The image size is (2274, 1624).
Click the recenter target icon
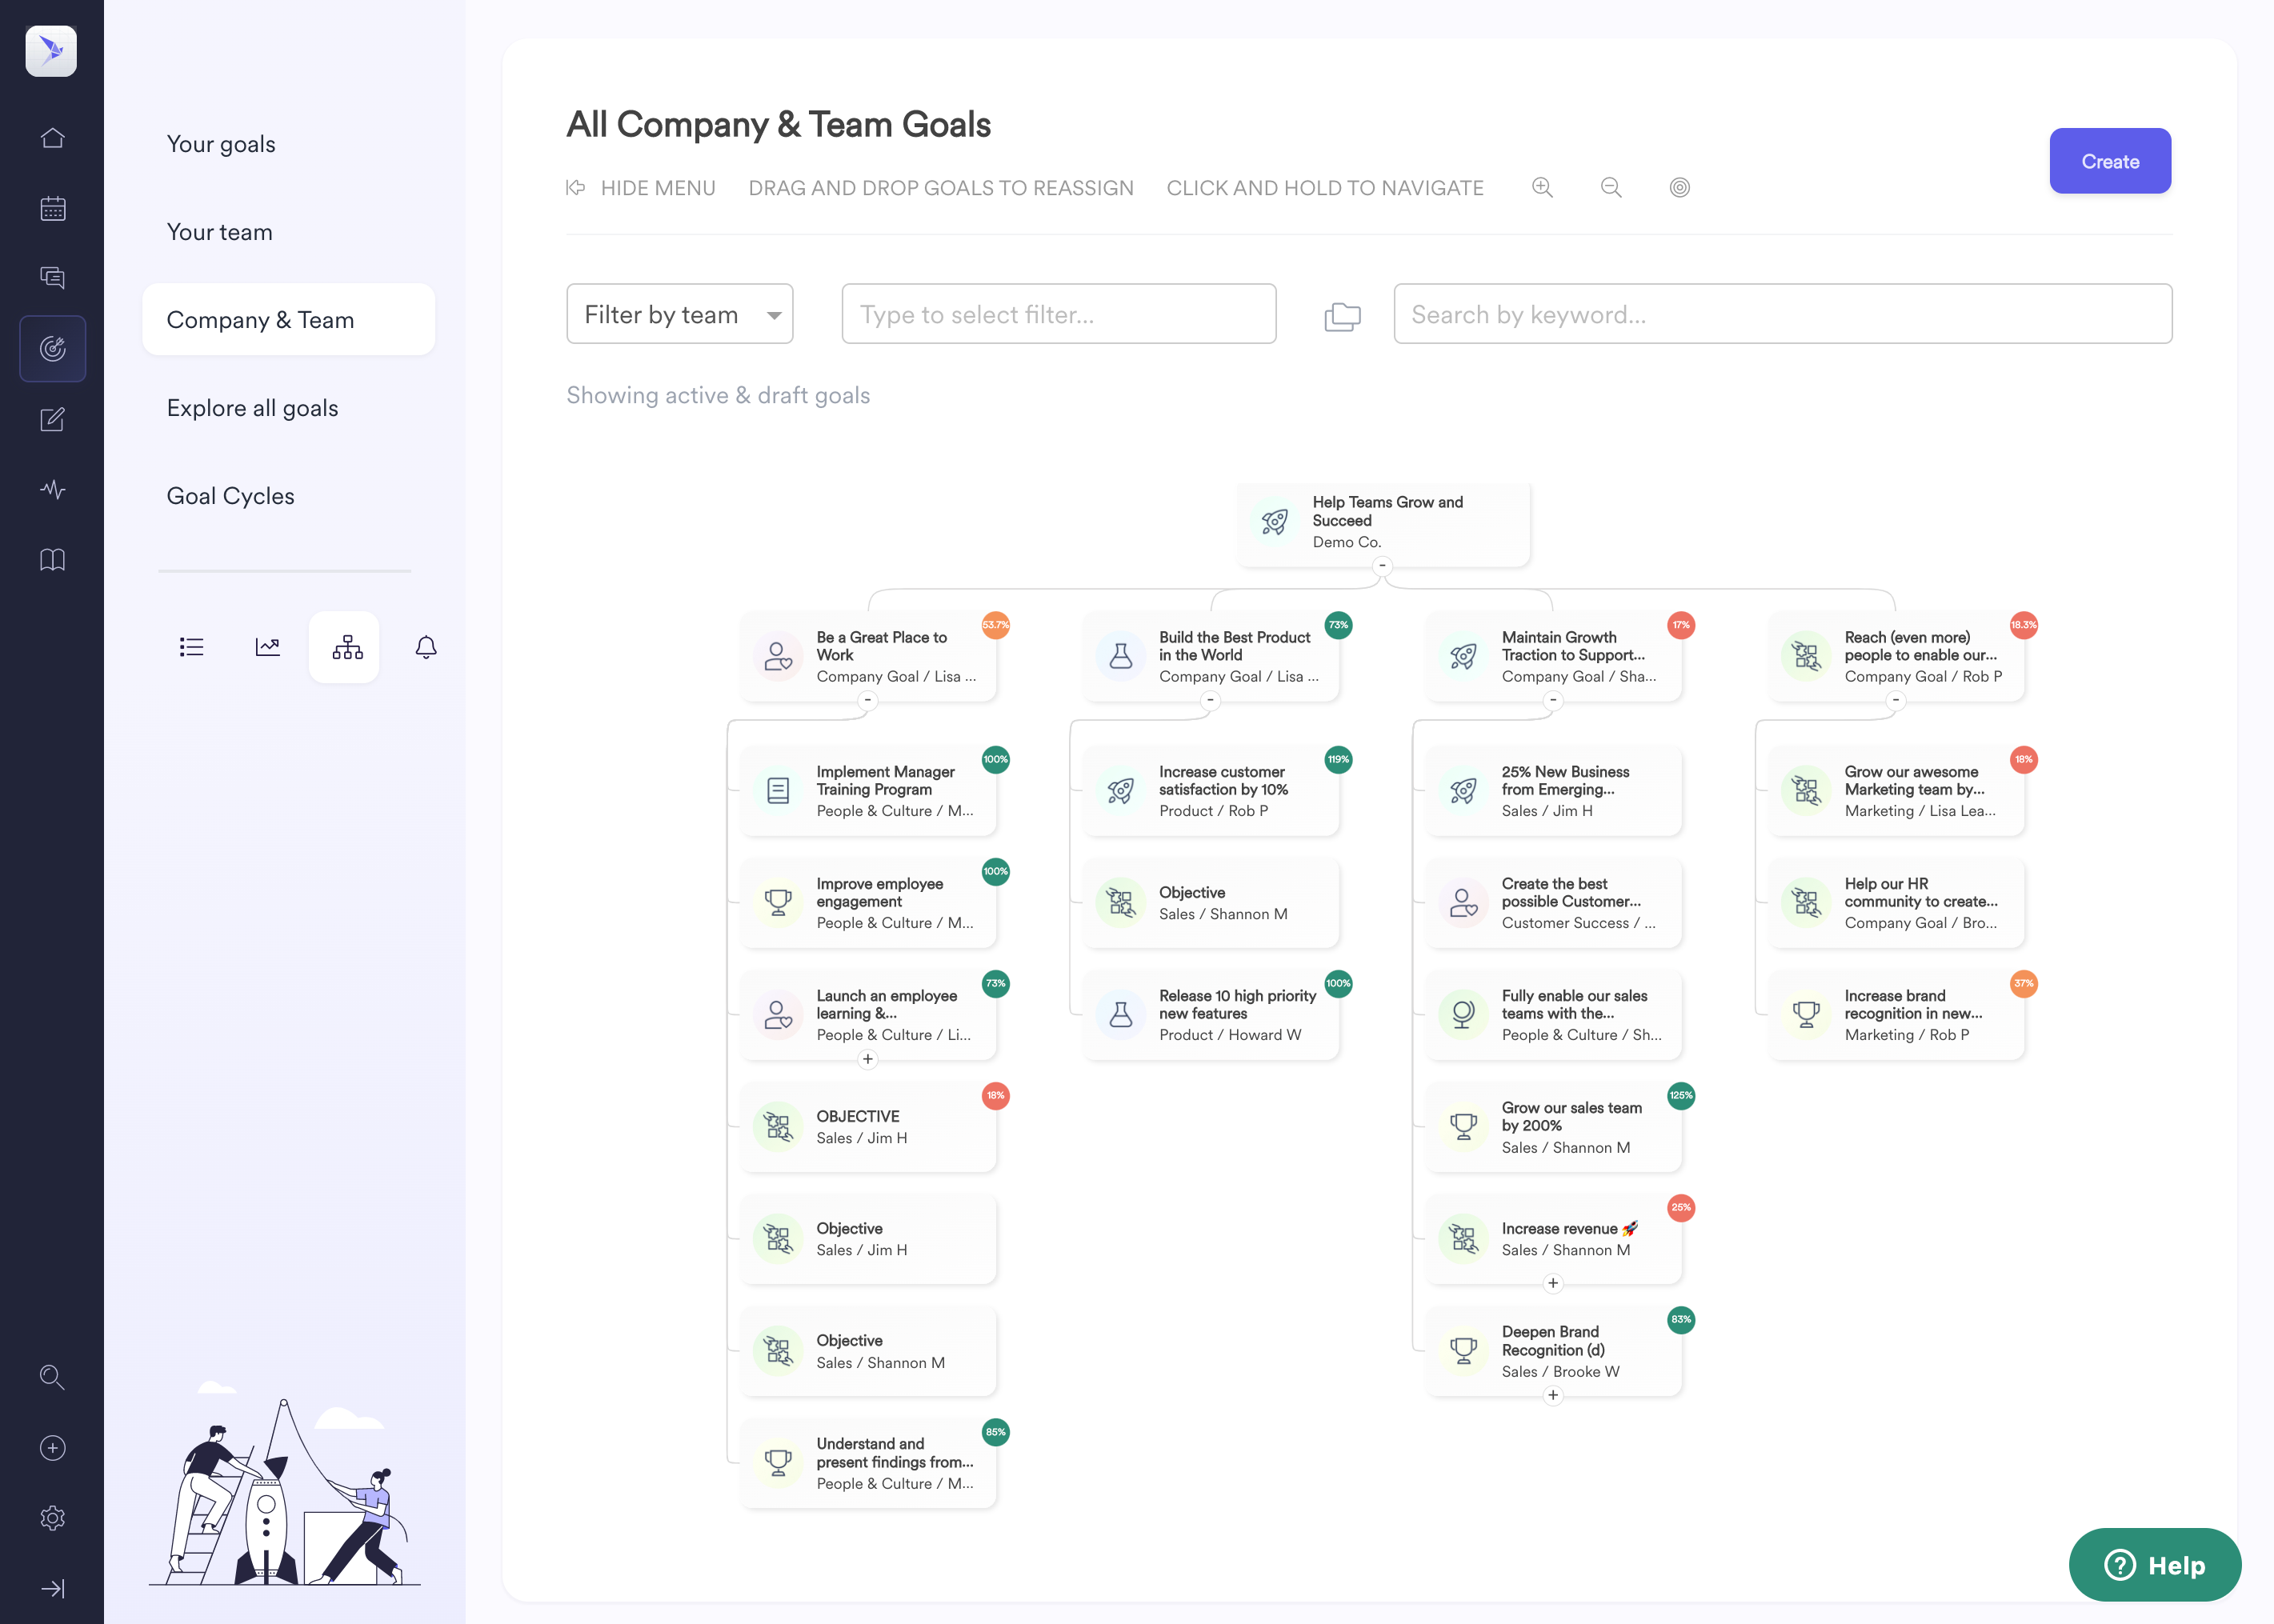point(1679,187)
